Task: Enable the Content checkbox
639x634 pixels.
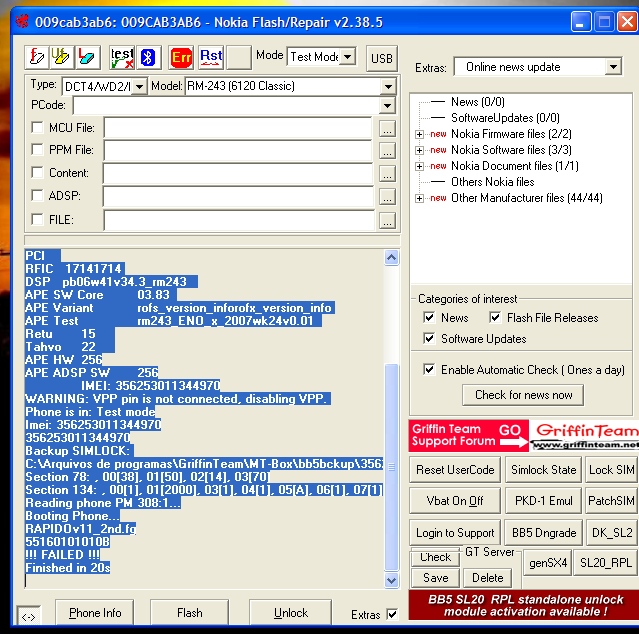Action: (x=37, y=172)
